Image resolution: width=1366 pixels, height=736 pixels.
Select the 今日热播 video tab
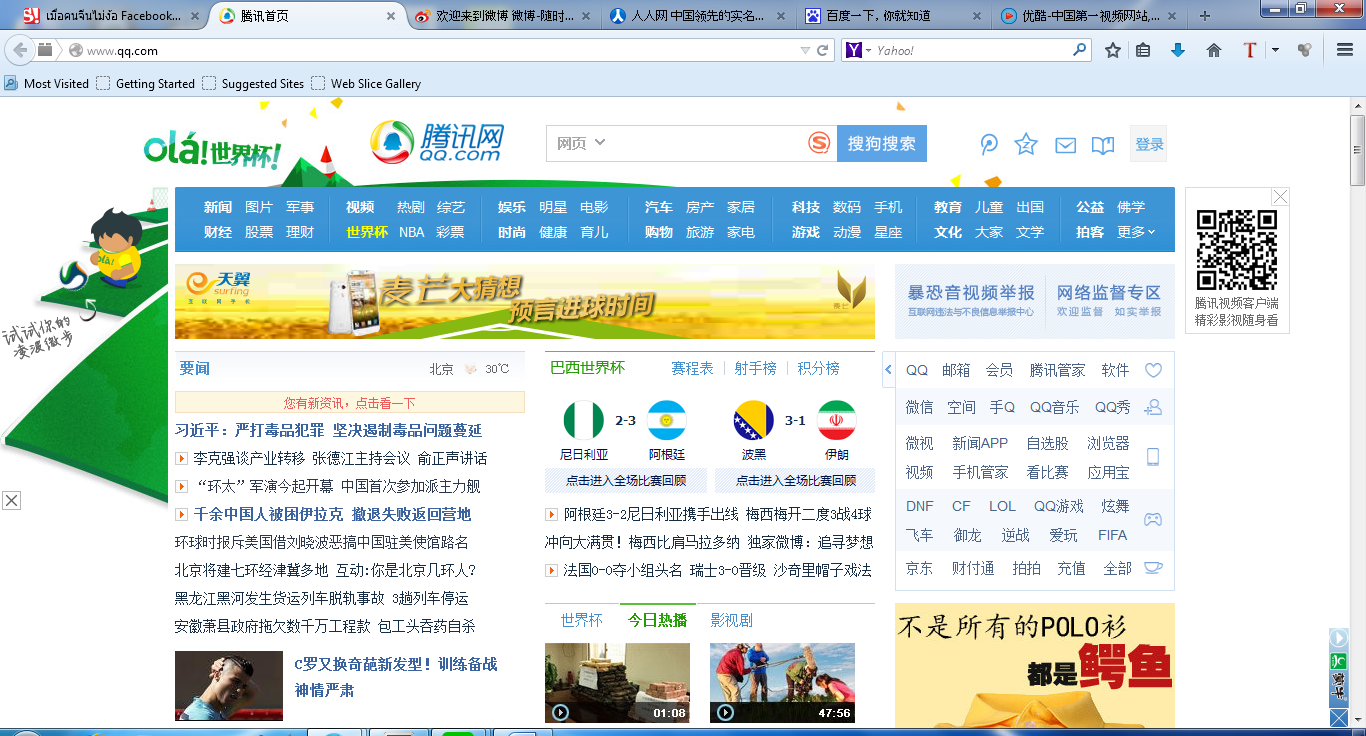tap(657, 620)
